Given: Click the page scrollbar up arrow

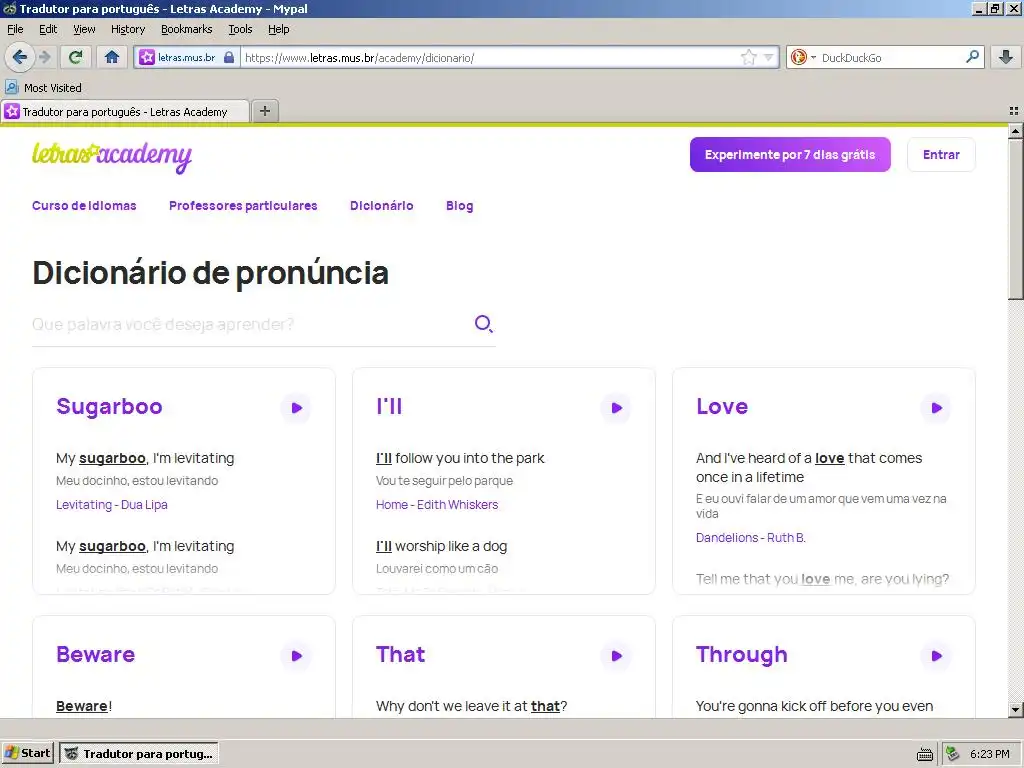Looking at the screenshot, I should pyautogui.click(x=1015, y=131).
